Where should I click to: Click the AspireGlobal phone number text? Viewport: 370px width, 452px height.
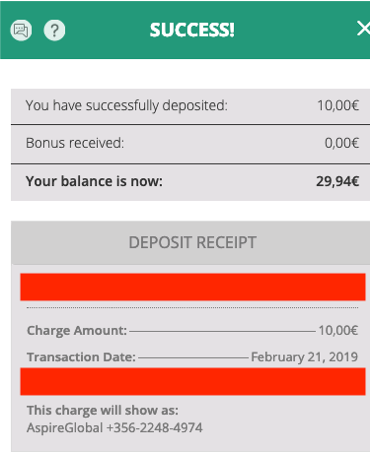[x=115, y=428]
